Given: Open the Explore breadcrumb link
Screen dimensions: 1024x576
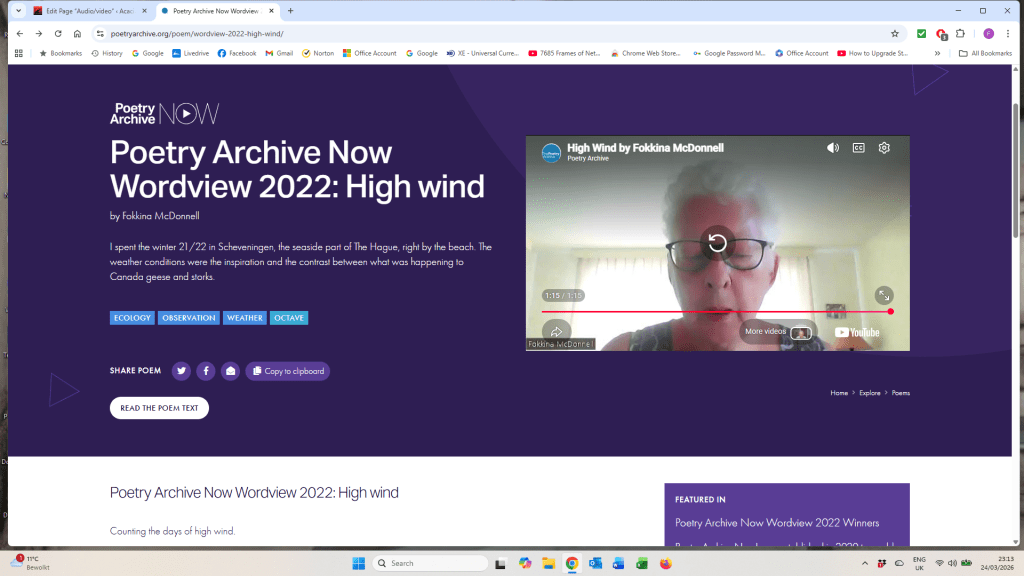Looking at the screenshot, I should pos(870,393).
